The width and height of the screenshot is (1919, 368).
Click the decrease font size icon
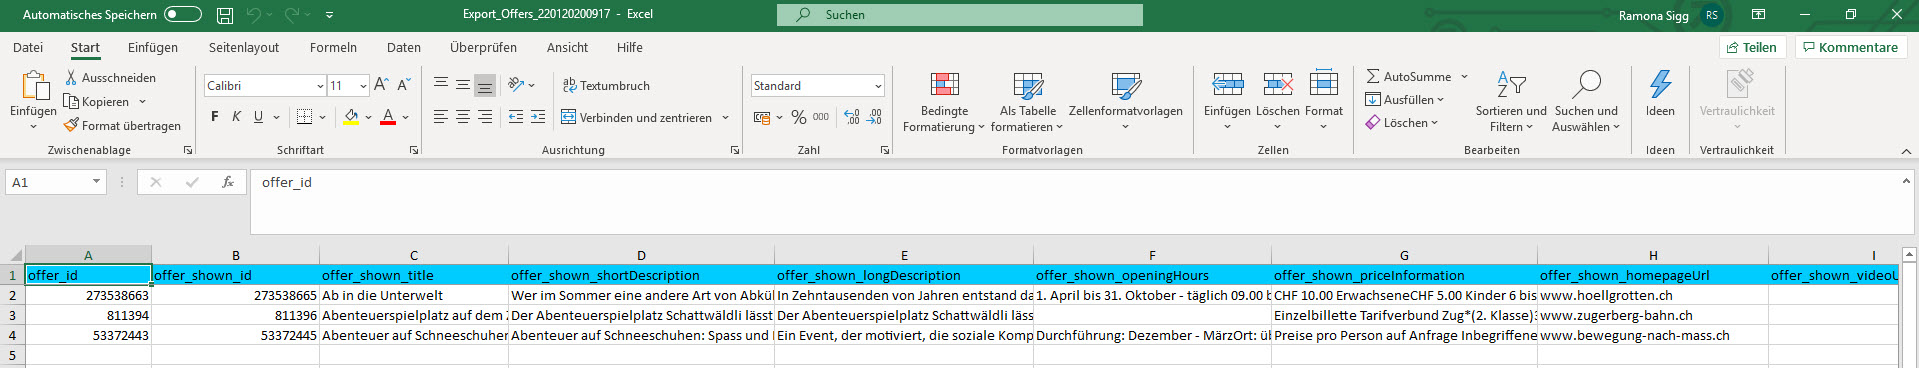pyautogui.click(x=404, y=85)
